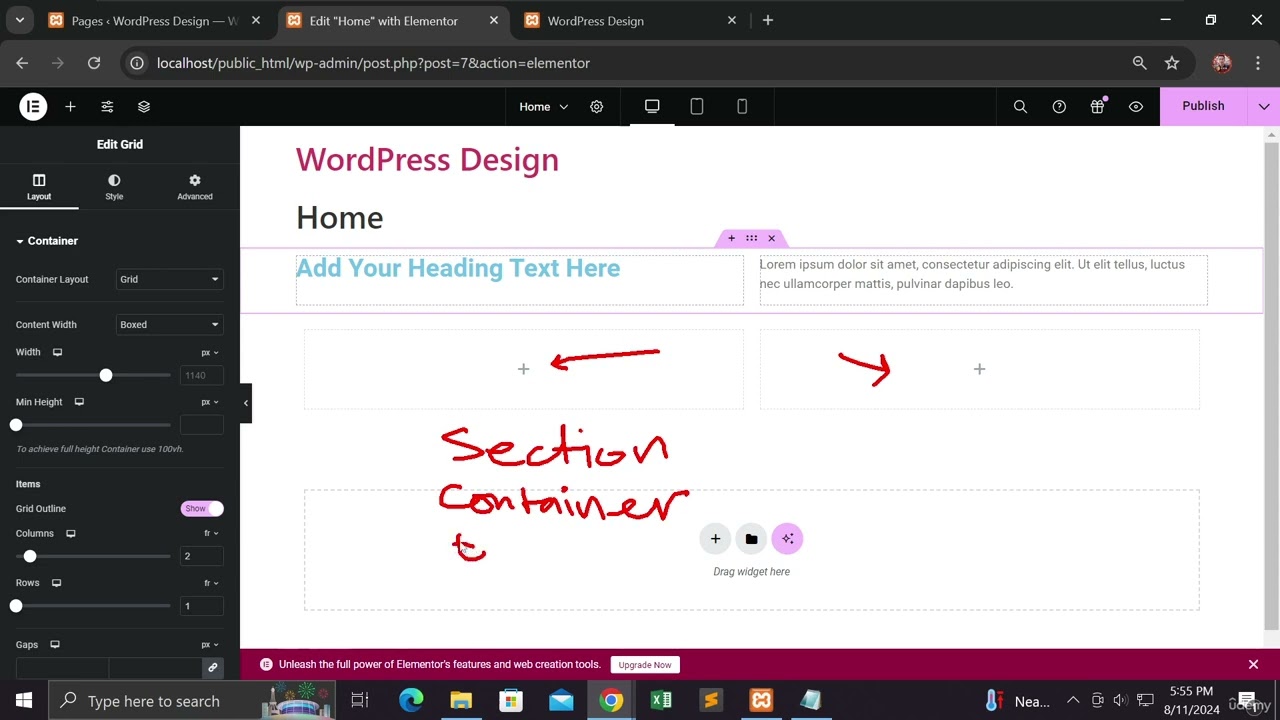Viewport: 1280px width, 720px height.
Task: Open Site Settings sliders icon
Action: [x=107, y=106]
